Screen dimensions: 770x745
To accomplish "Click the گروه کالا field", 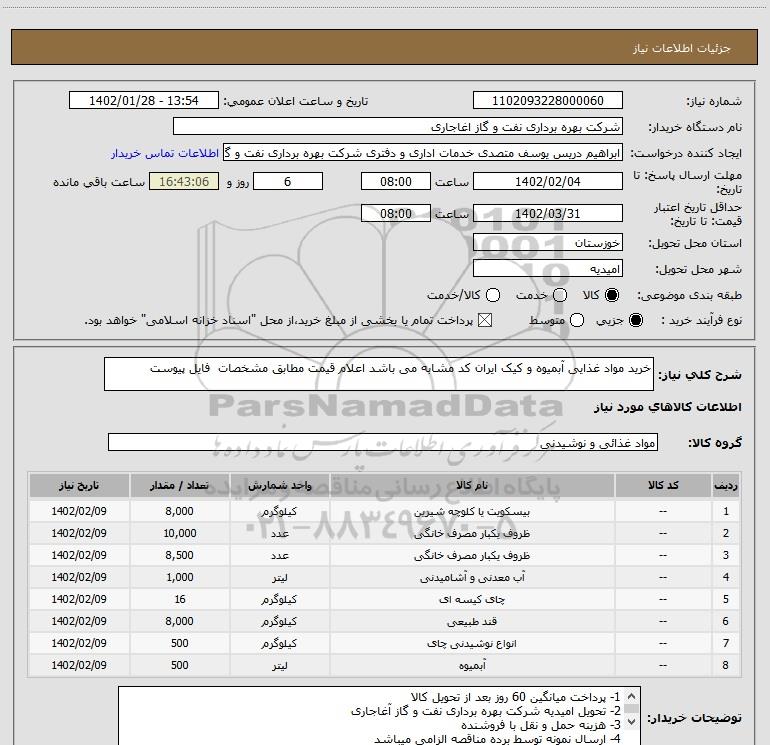I will (383, 442).
